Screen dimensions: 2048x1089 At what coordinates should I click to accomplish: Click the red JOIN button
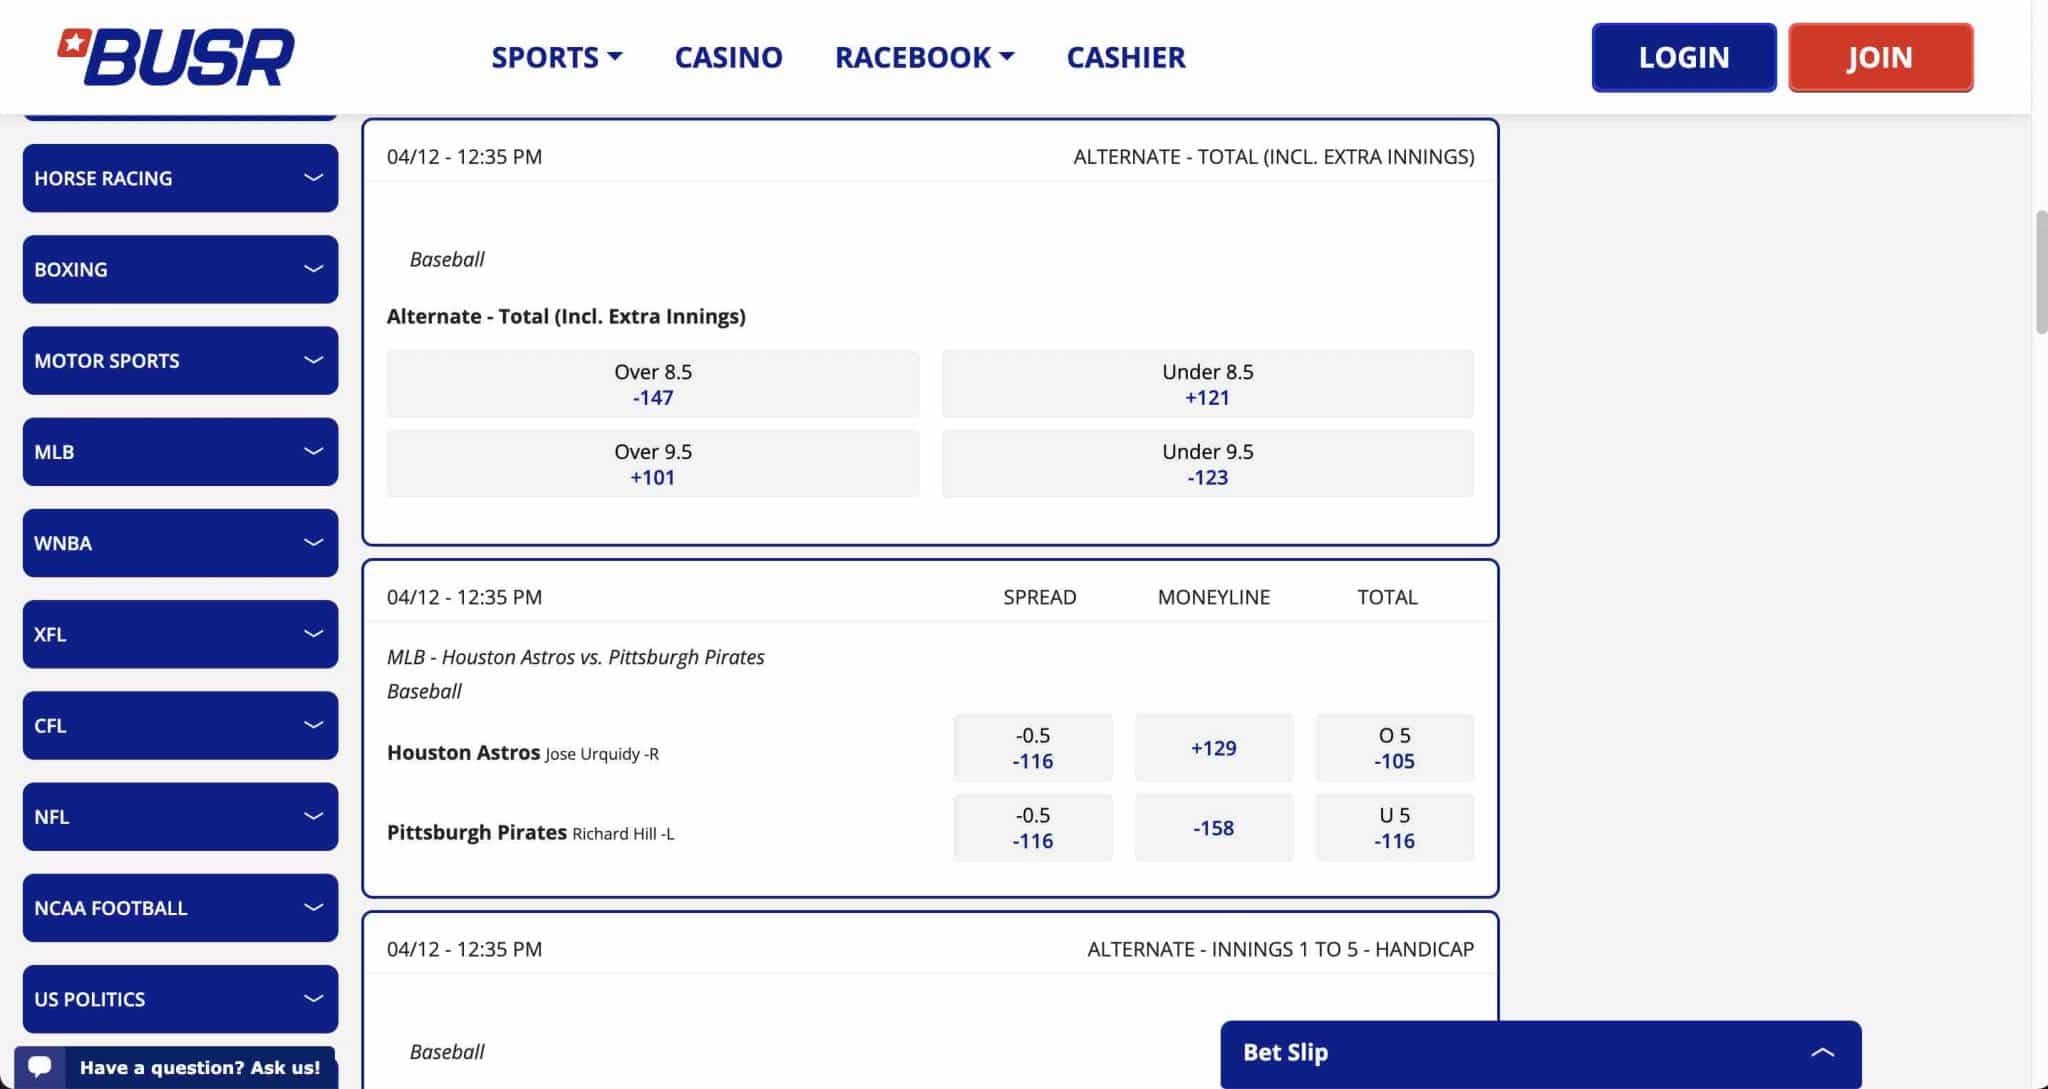click(1880, 58)
